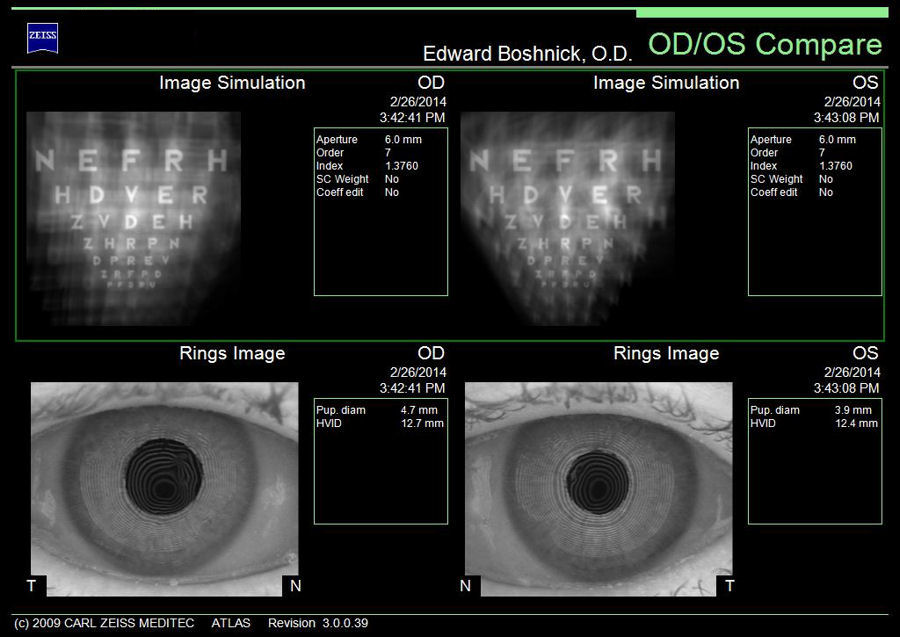Click the N marker under OS rings image
Viewport: 900px width, 637px height.
465,585
